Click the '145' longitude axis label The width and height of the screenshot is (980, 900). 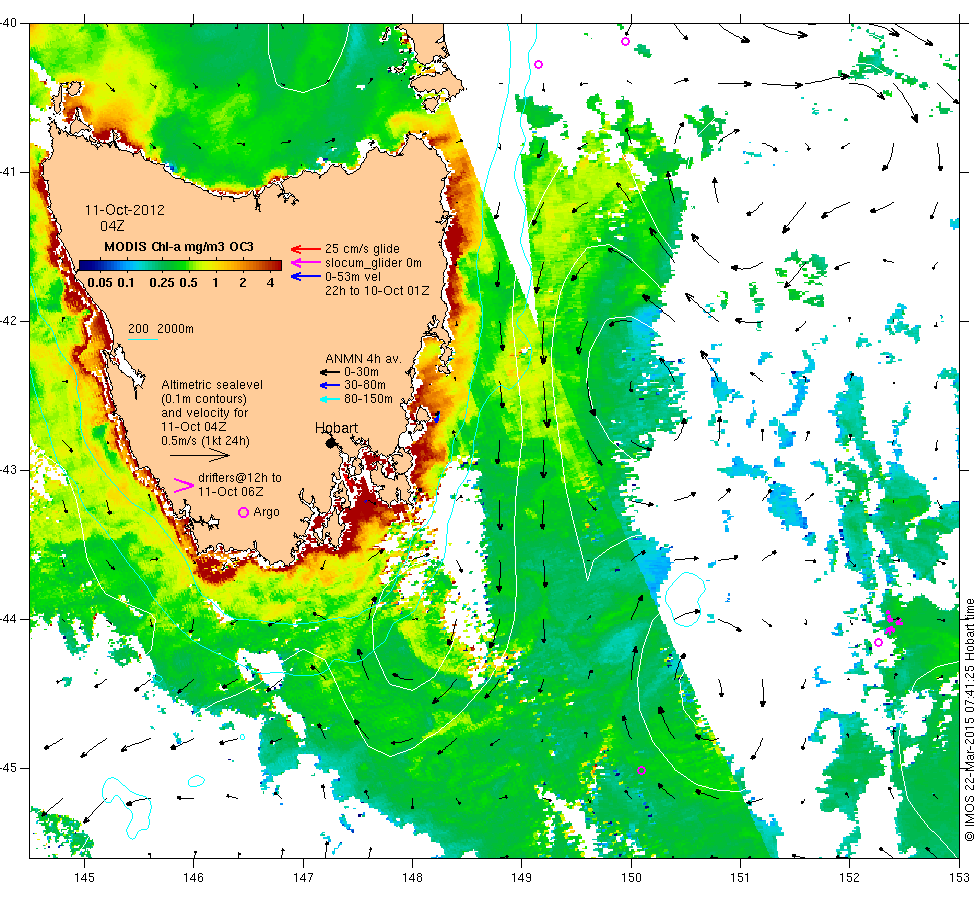tap(84, 877)
